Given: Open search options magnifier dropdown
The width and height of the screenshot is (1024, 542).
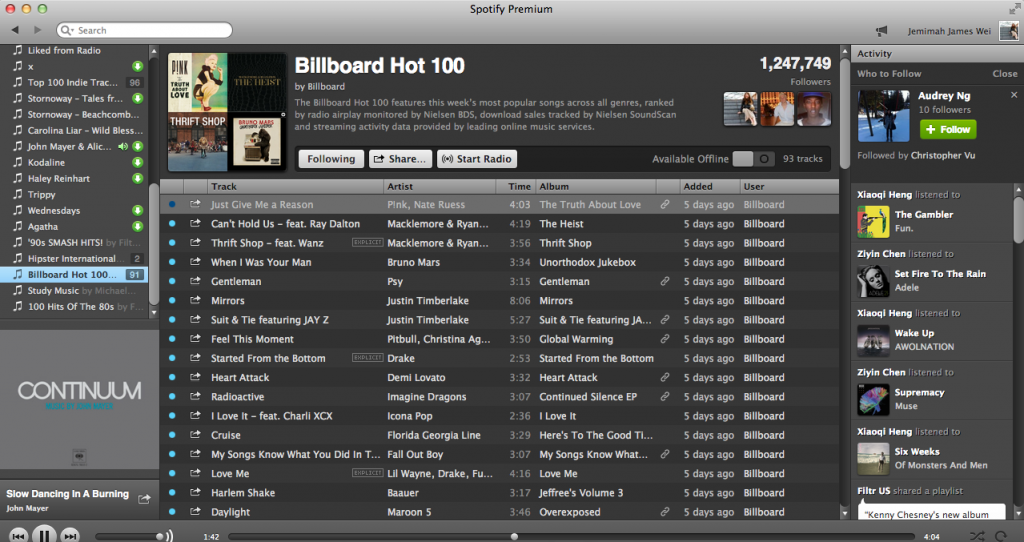Looking at the screenshot, I should pos(67,30).
